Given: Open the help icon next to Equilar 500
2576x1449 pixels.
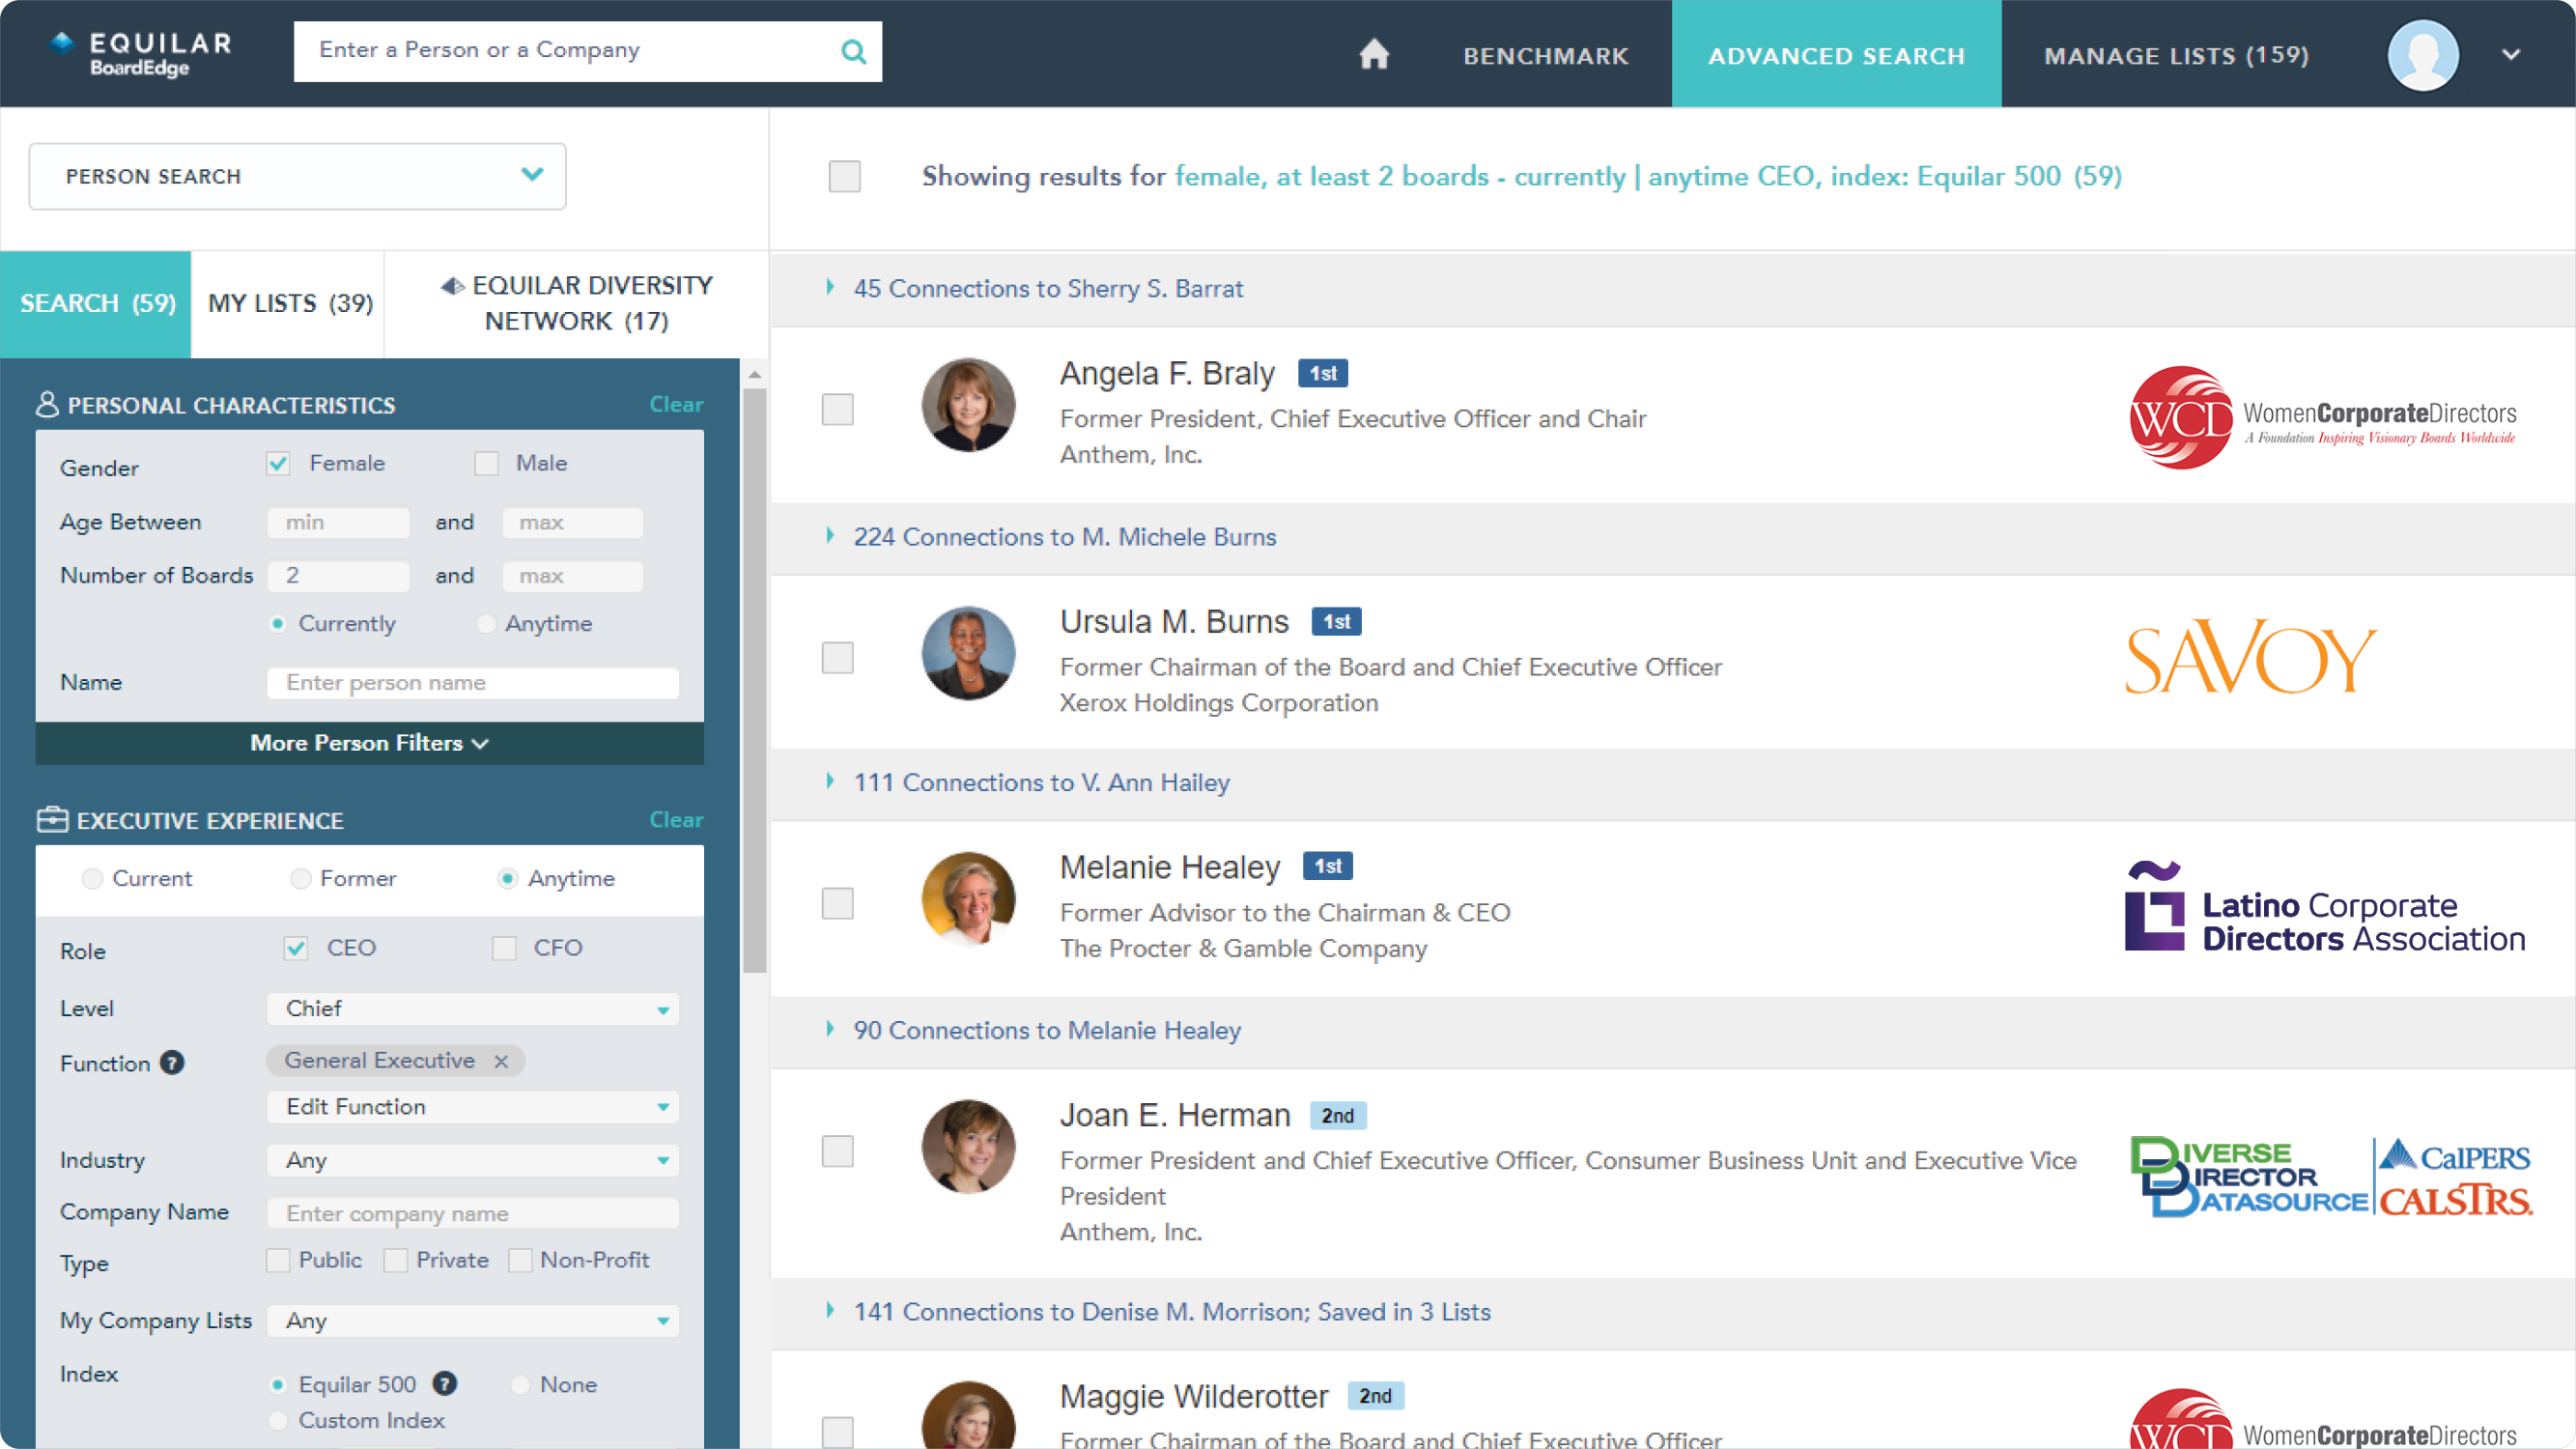Looking at the screenshot, I should pos(445,1383).
